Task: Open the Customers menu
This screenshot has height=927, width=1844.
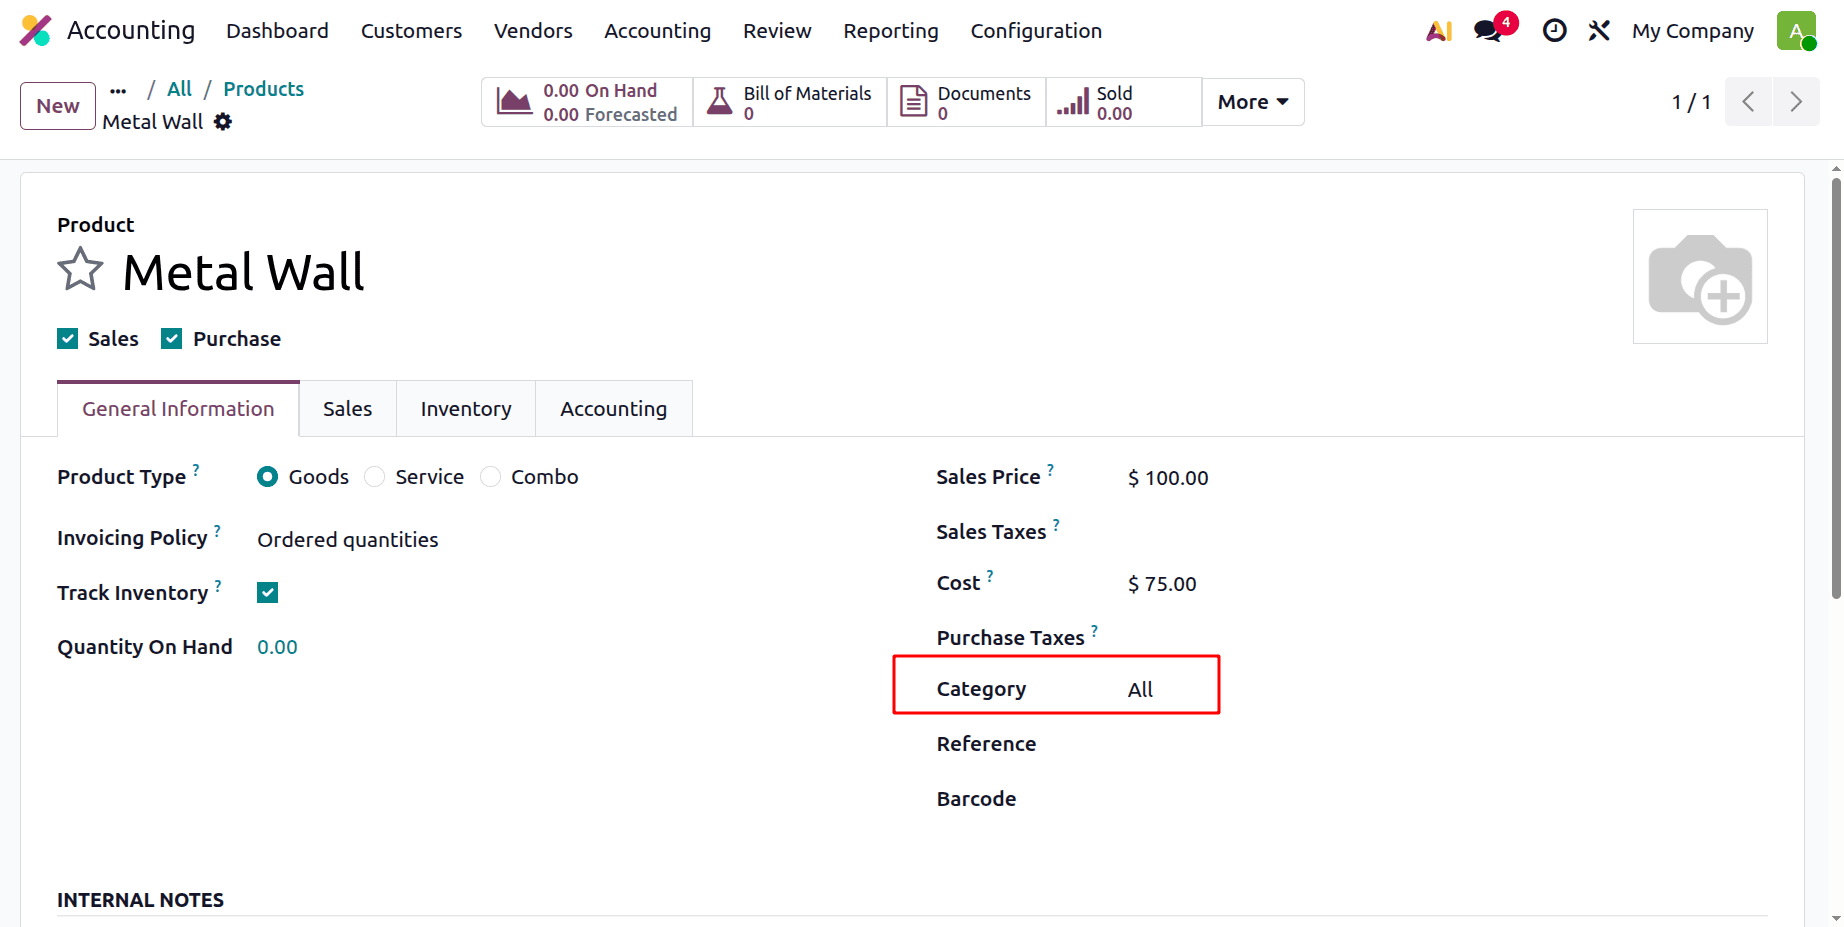Action: [411, 31]
